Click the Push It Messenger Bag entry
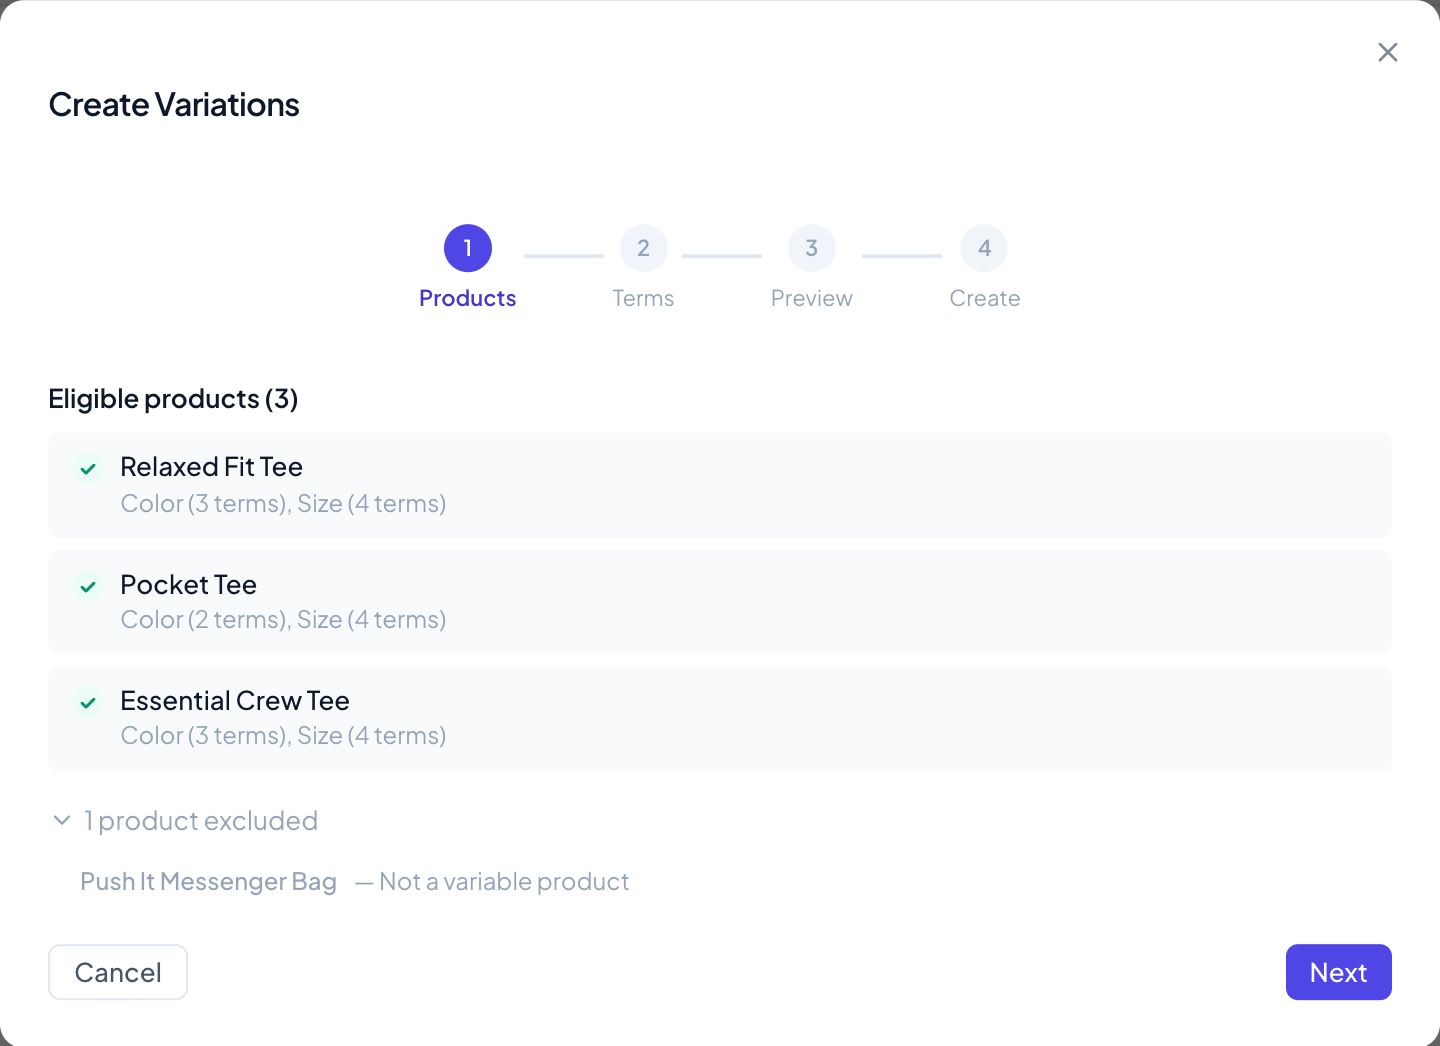This screenshot has width=1440, height=1046. (208, 882)
